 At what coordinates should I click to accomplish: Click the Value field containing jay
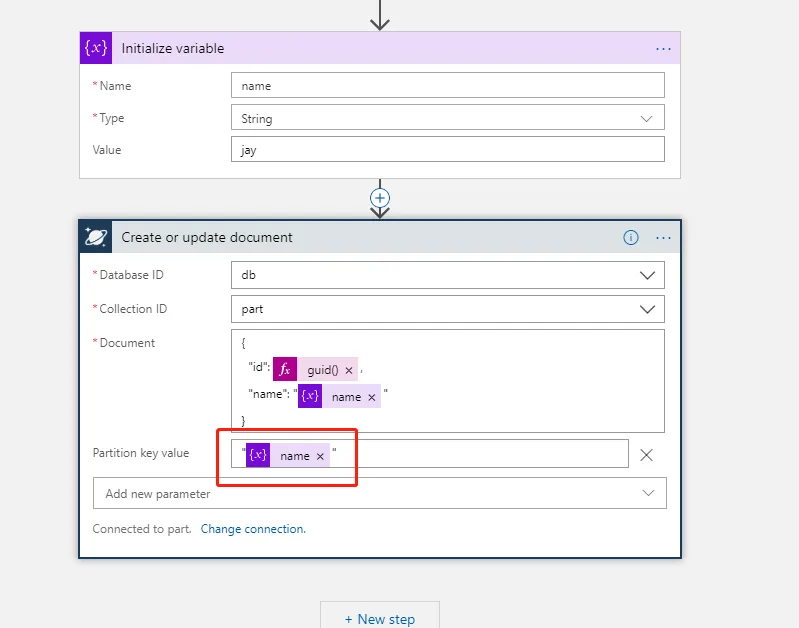448,149
